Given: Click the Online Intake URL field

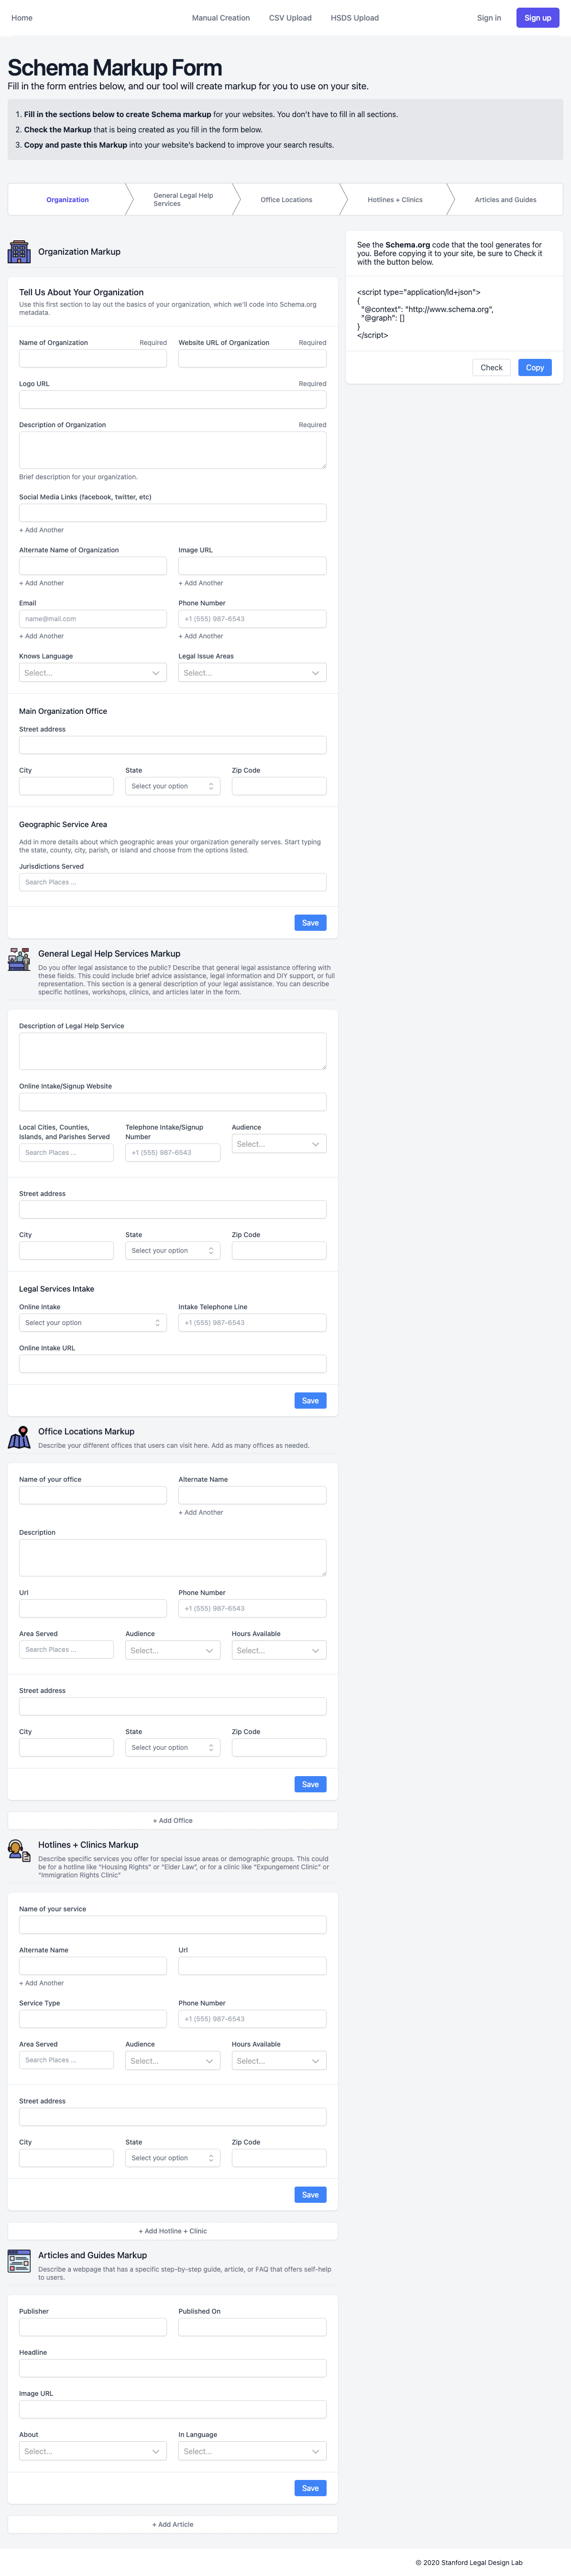Looking at the screenshot, I should (173, 1364).
